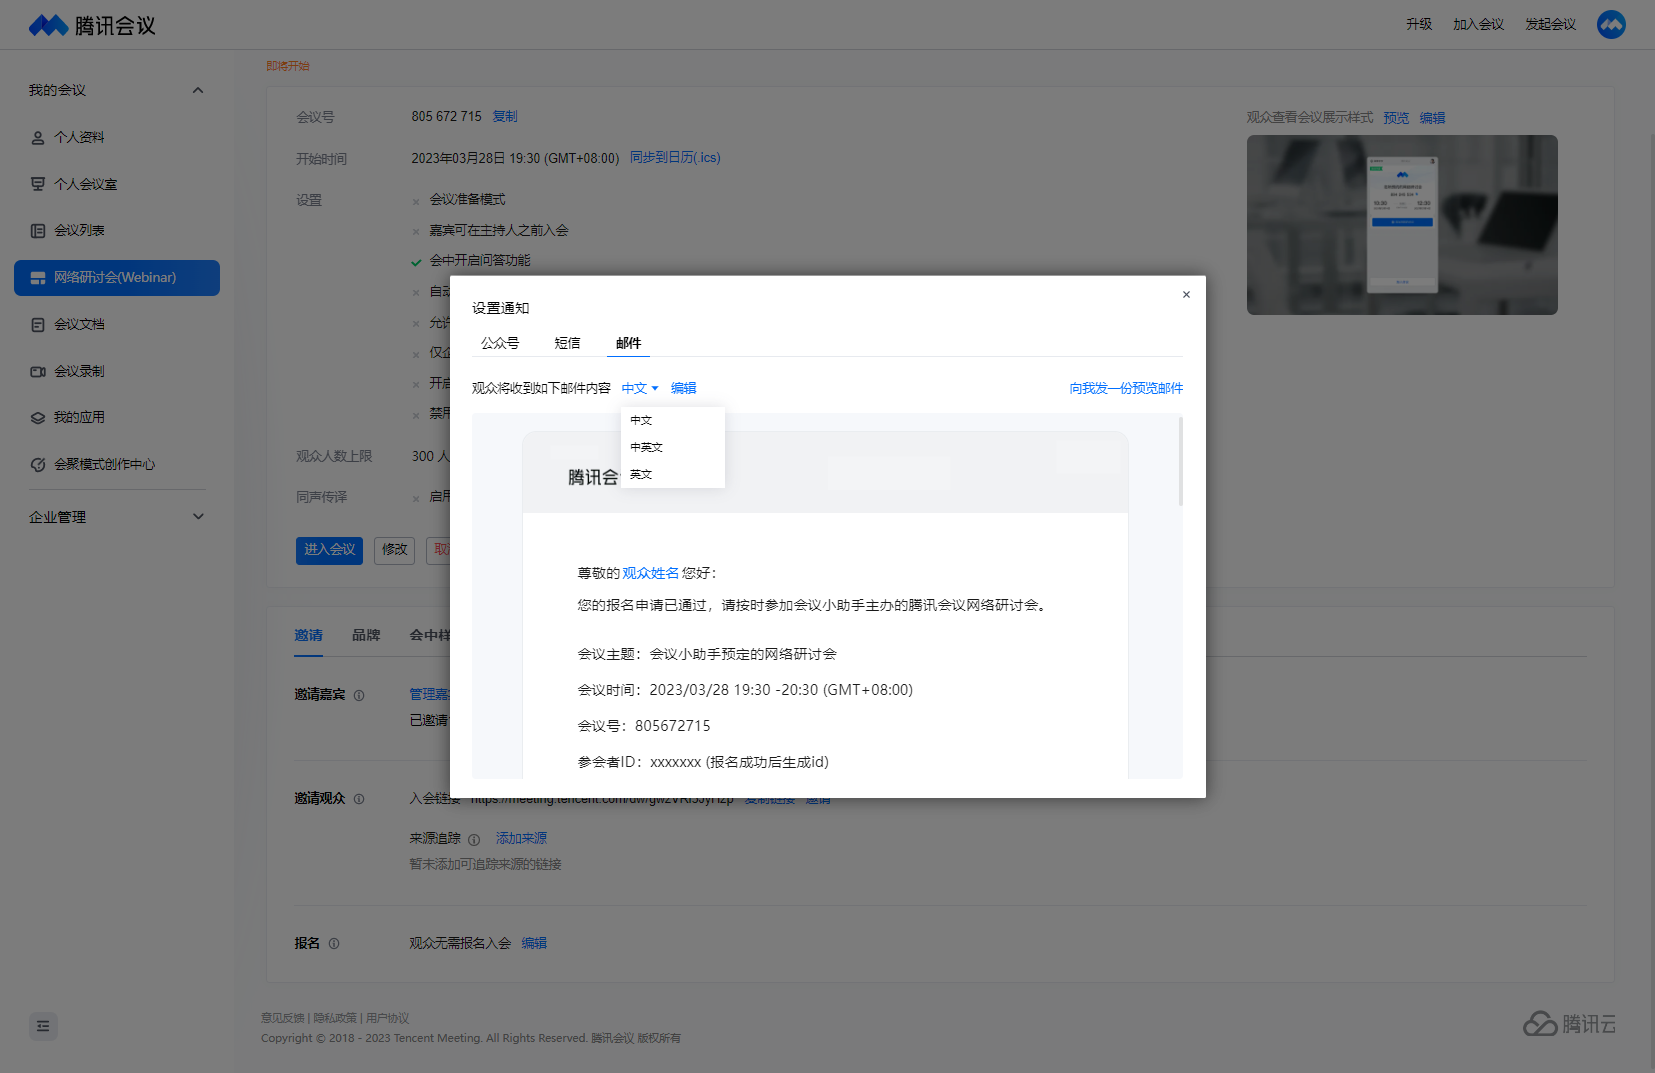Viewport: 1655px width, 1073px height.
Task: Click info icon beside 邀请观众
Action: [x=359, y=799]
